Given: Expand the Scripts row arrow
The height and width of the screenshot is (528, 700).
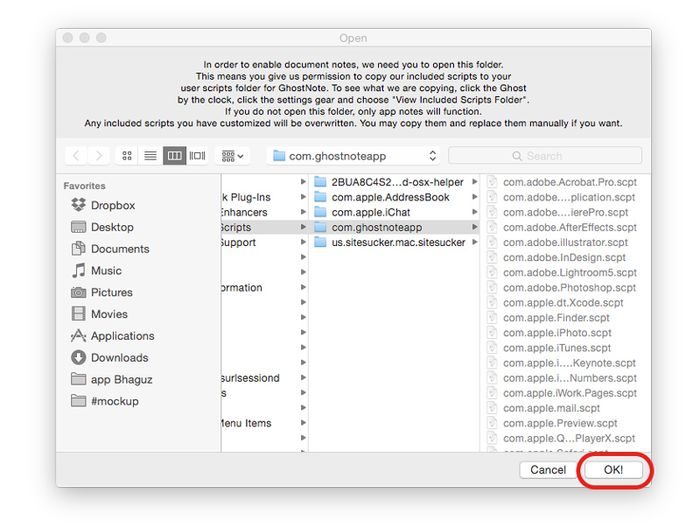Looking at the screenshot, I should 303,227.
